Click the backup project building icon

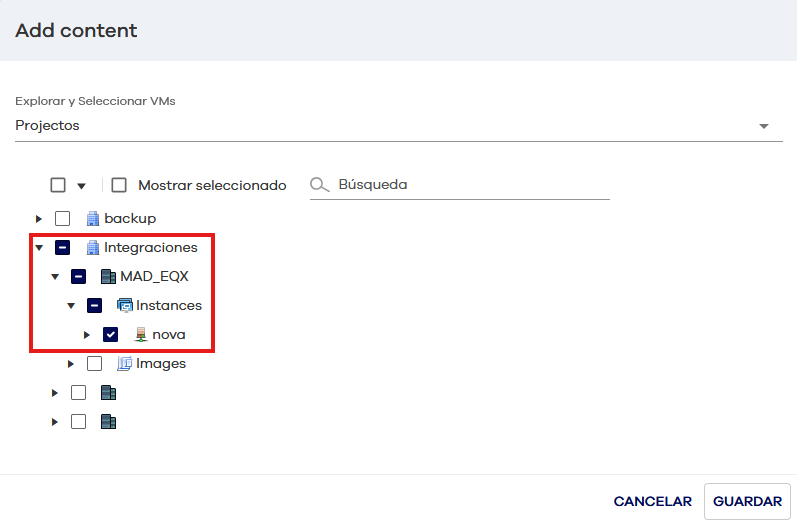coord(93,218)
